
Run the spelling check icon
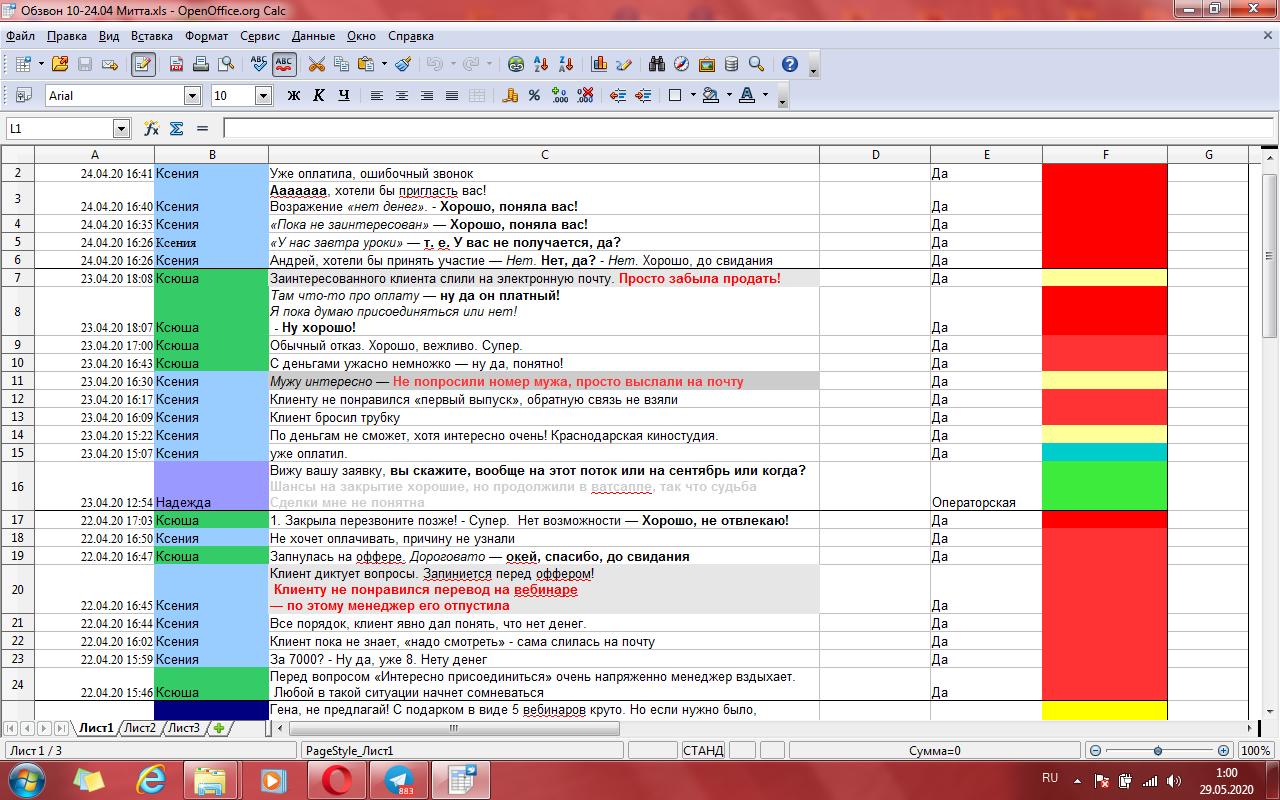[x=259, y=64]
